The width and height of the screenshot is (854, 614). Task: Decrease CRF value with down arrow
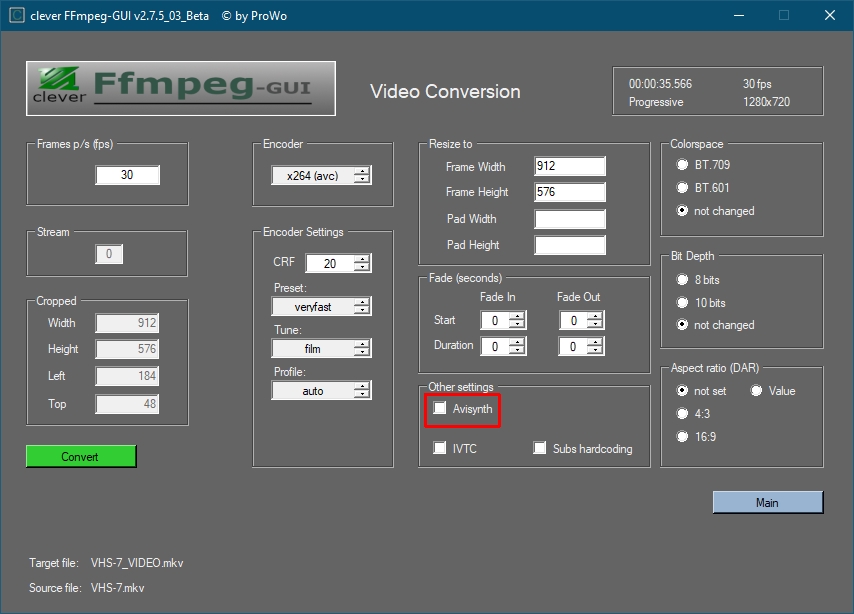(x=362, y=268)
